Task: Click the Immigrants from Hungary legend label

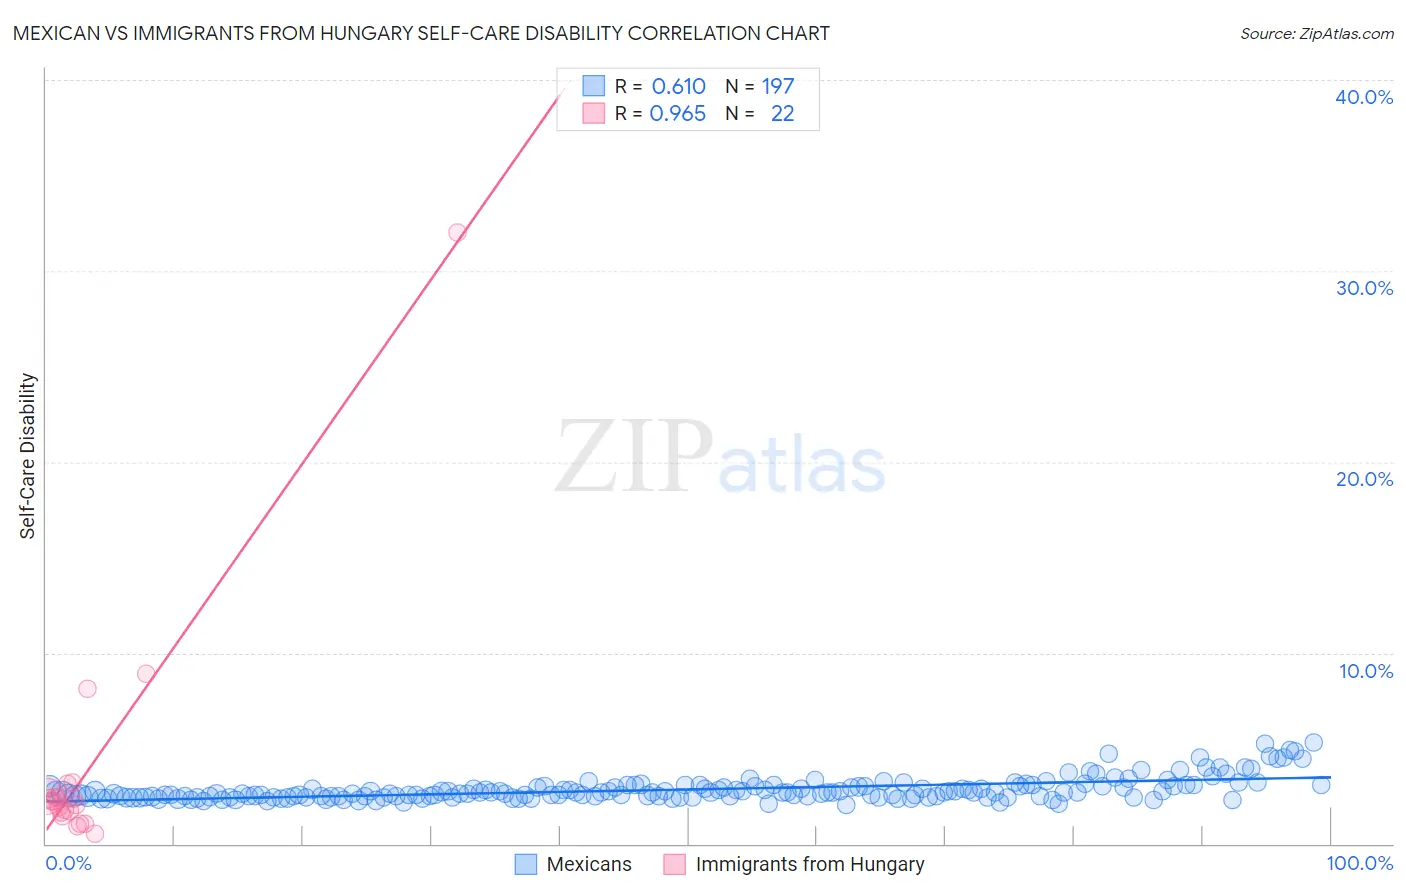Action: (x=810, y=864)
